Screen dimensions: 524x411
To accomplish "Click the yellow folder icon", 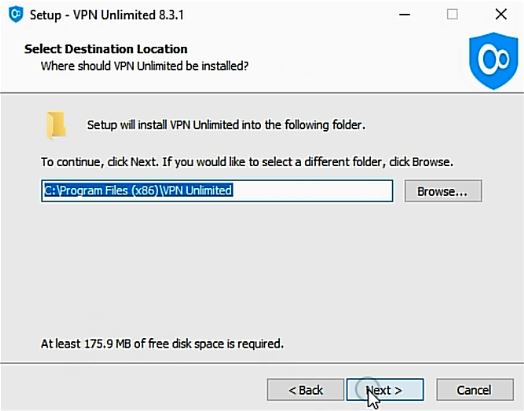I will 56,125.
